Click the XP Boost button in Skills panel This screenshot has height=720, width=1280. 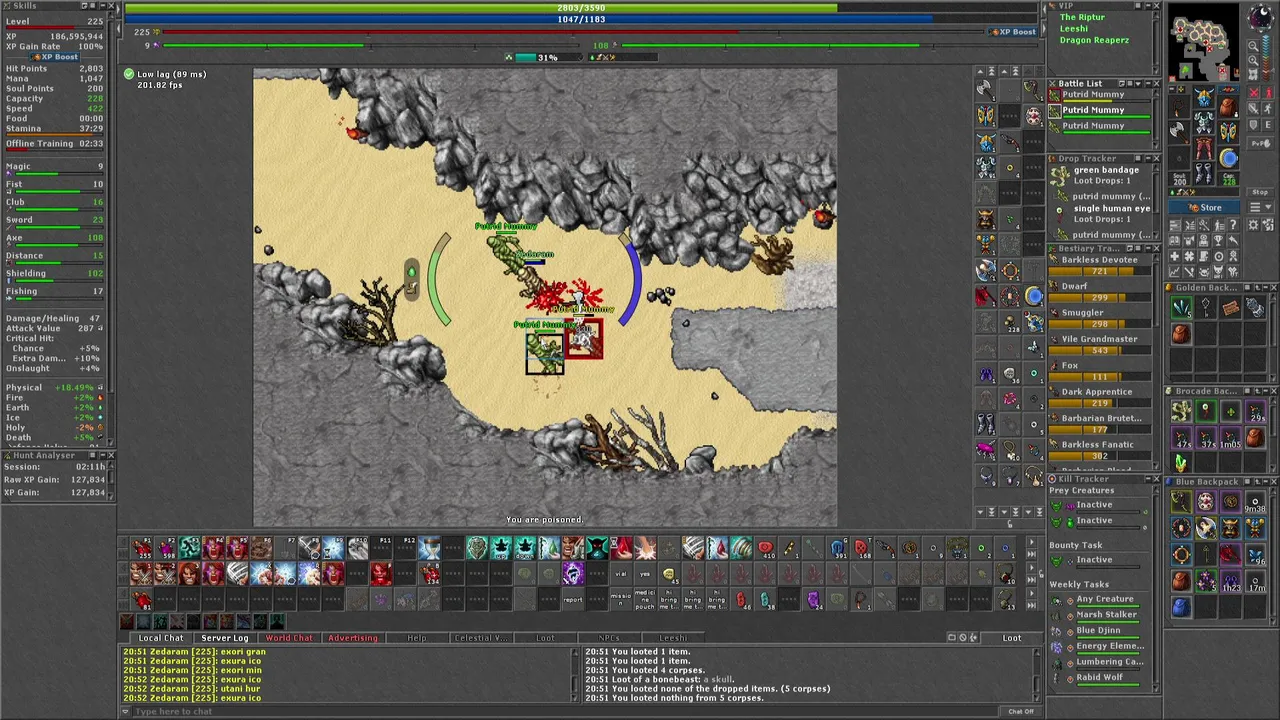[x=55, y=57]
